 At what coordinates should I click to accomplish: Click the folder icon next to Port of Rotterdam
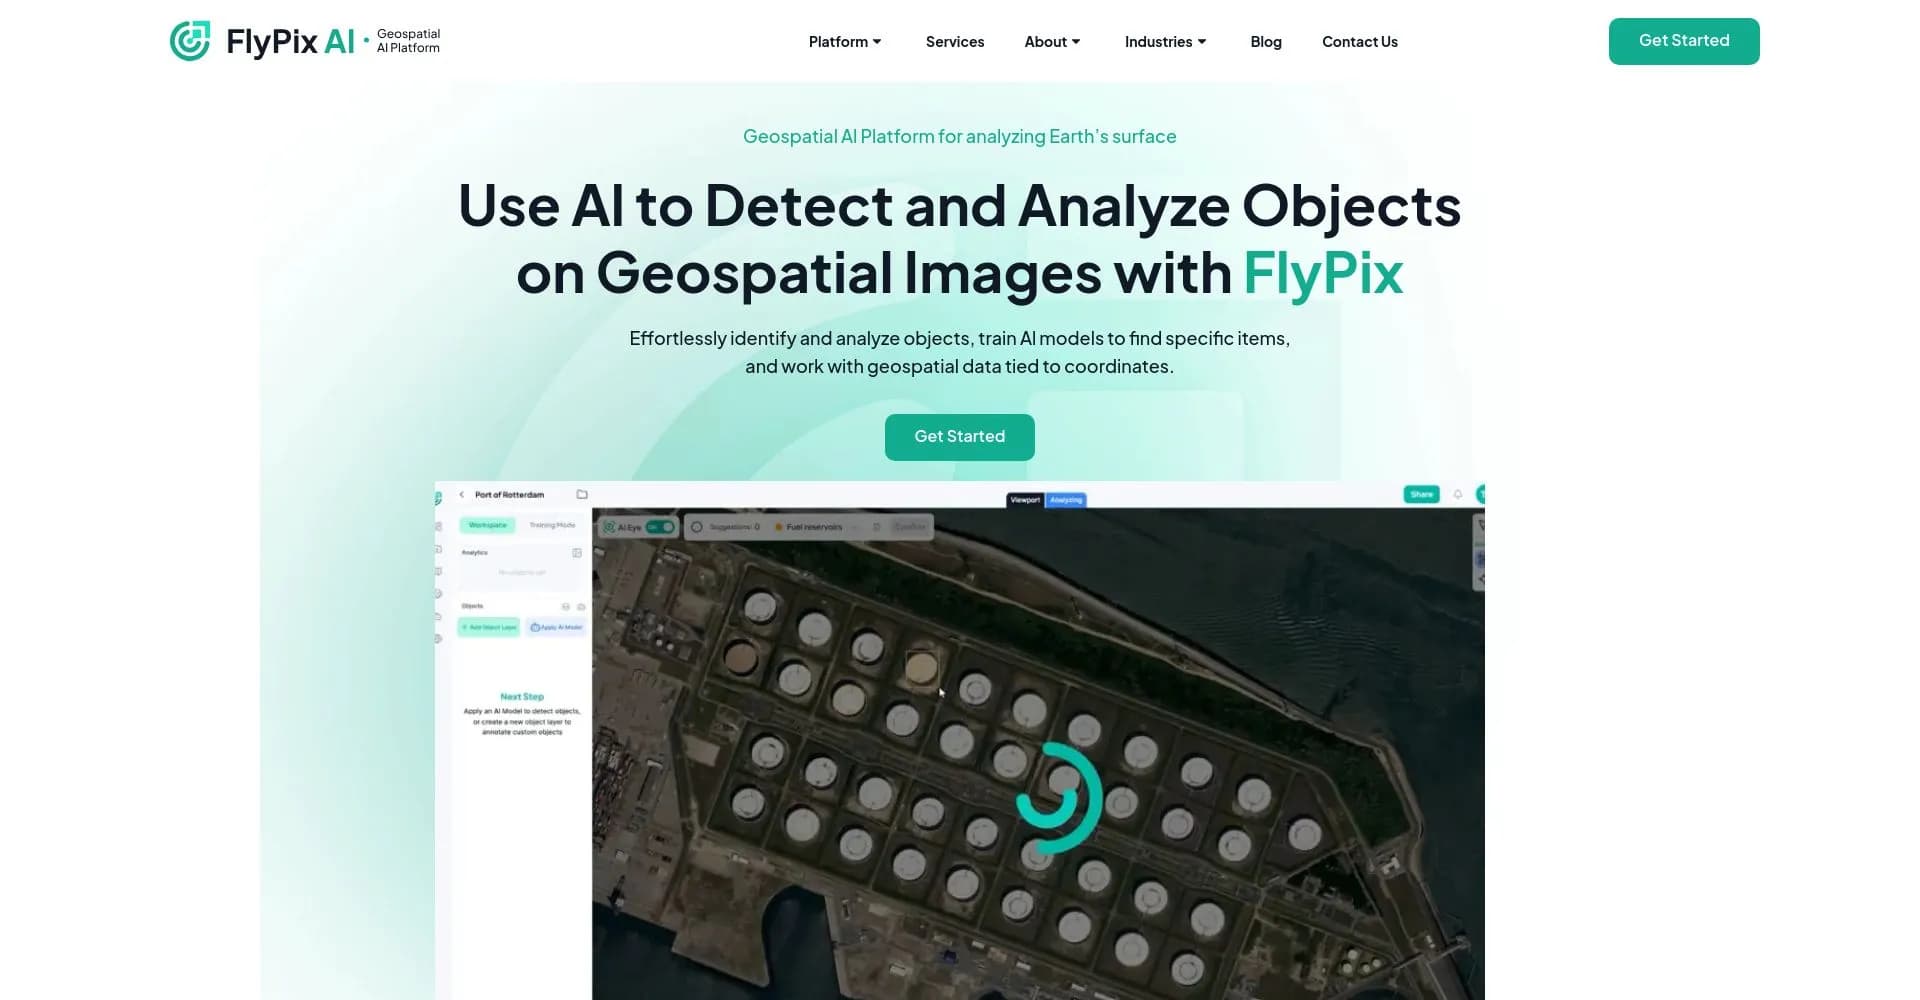click(582, 495)
